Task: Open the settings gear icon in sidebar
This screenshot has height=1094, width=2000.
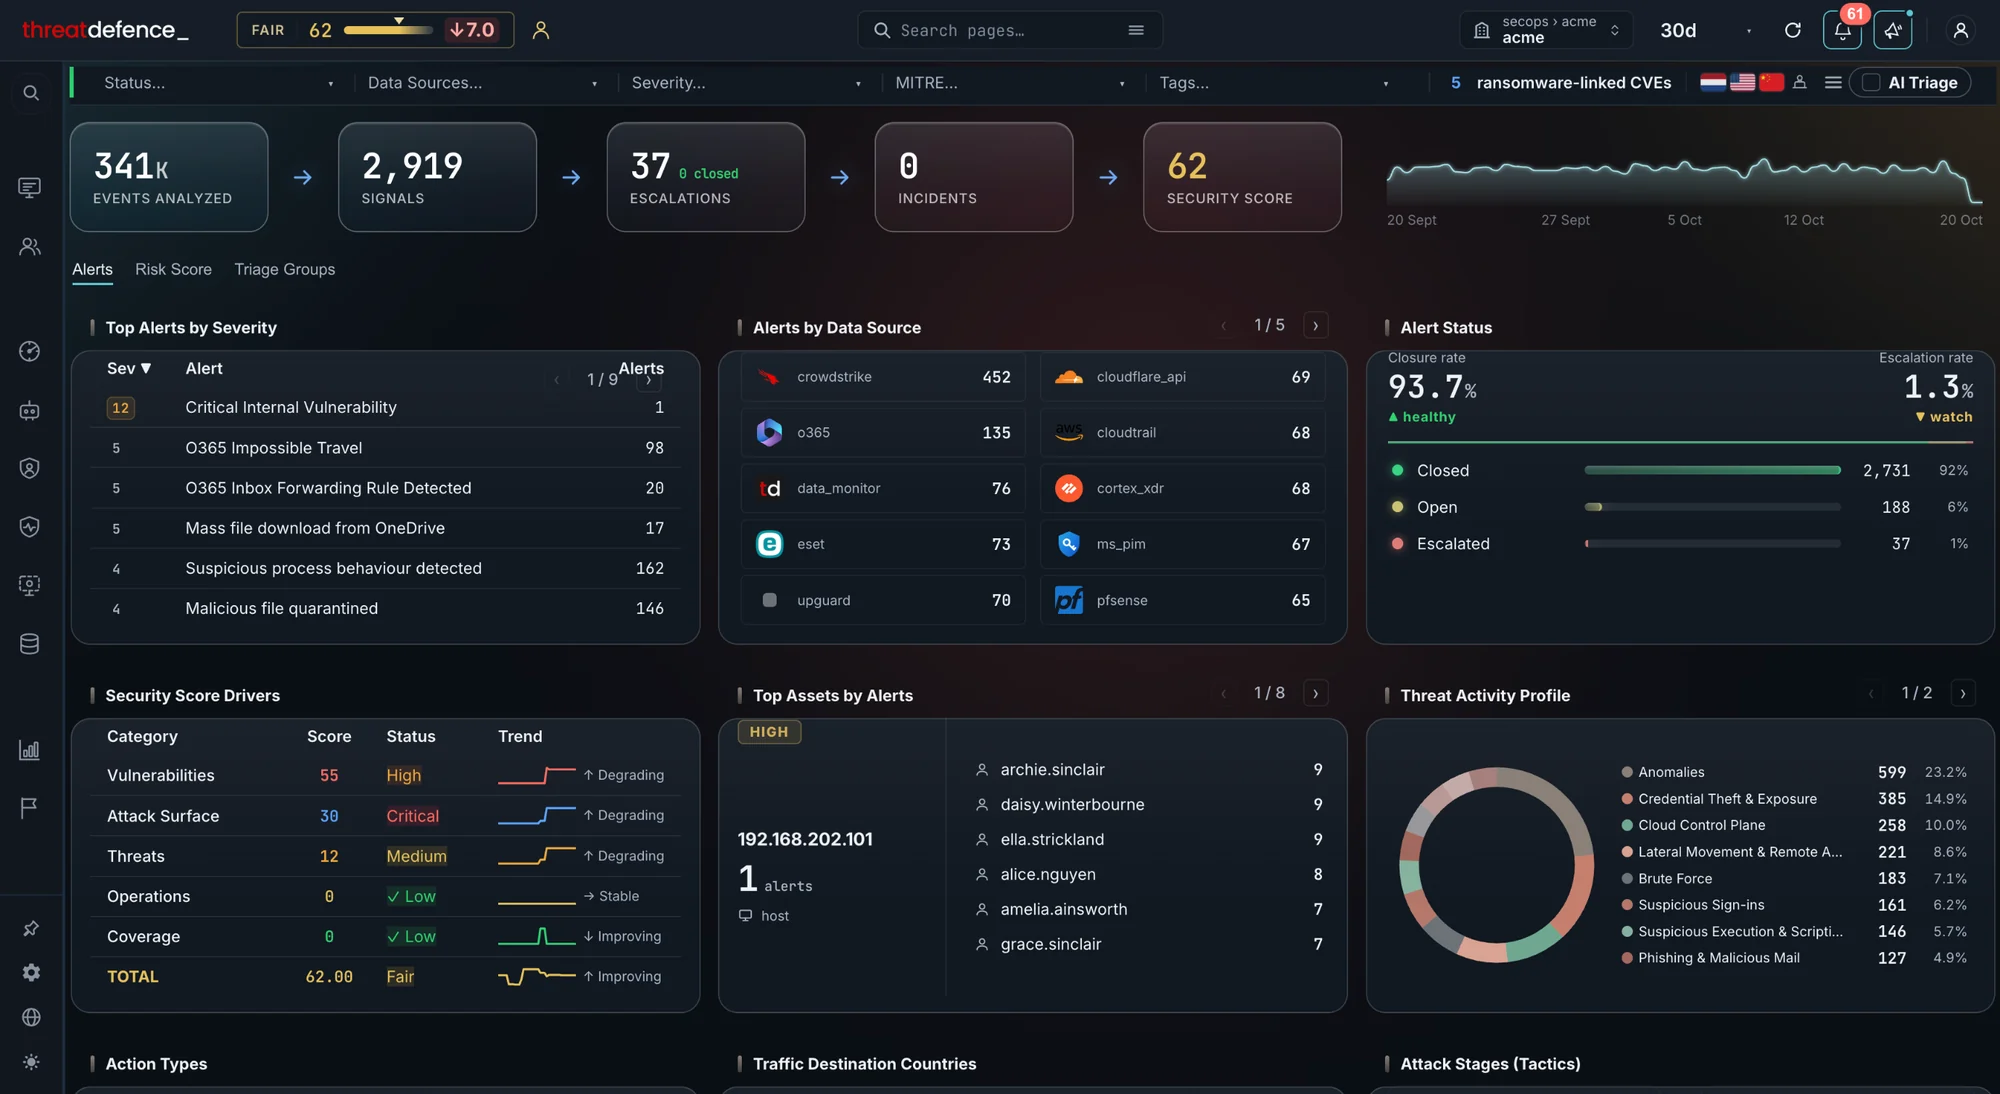Action: [31, 973]
